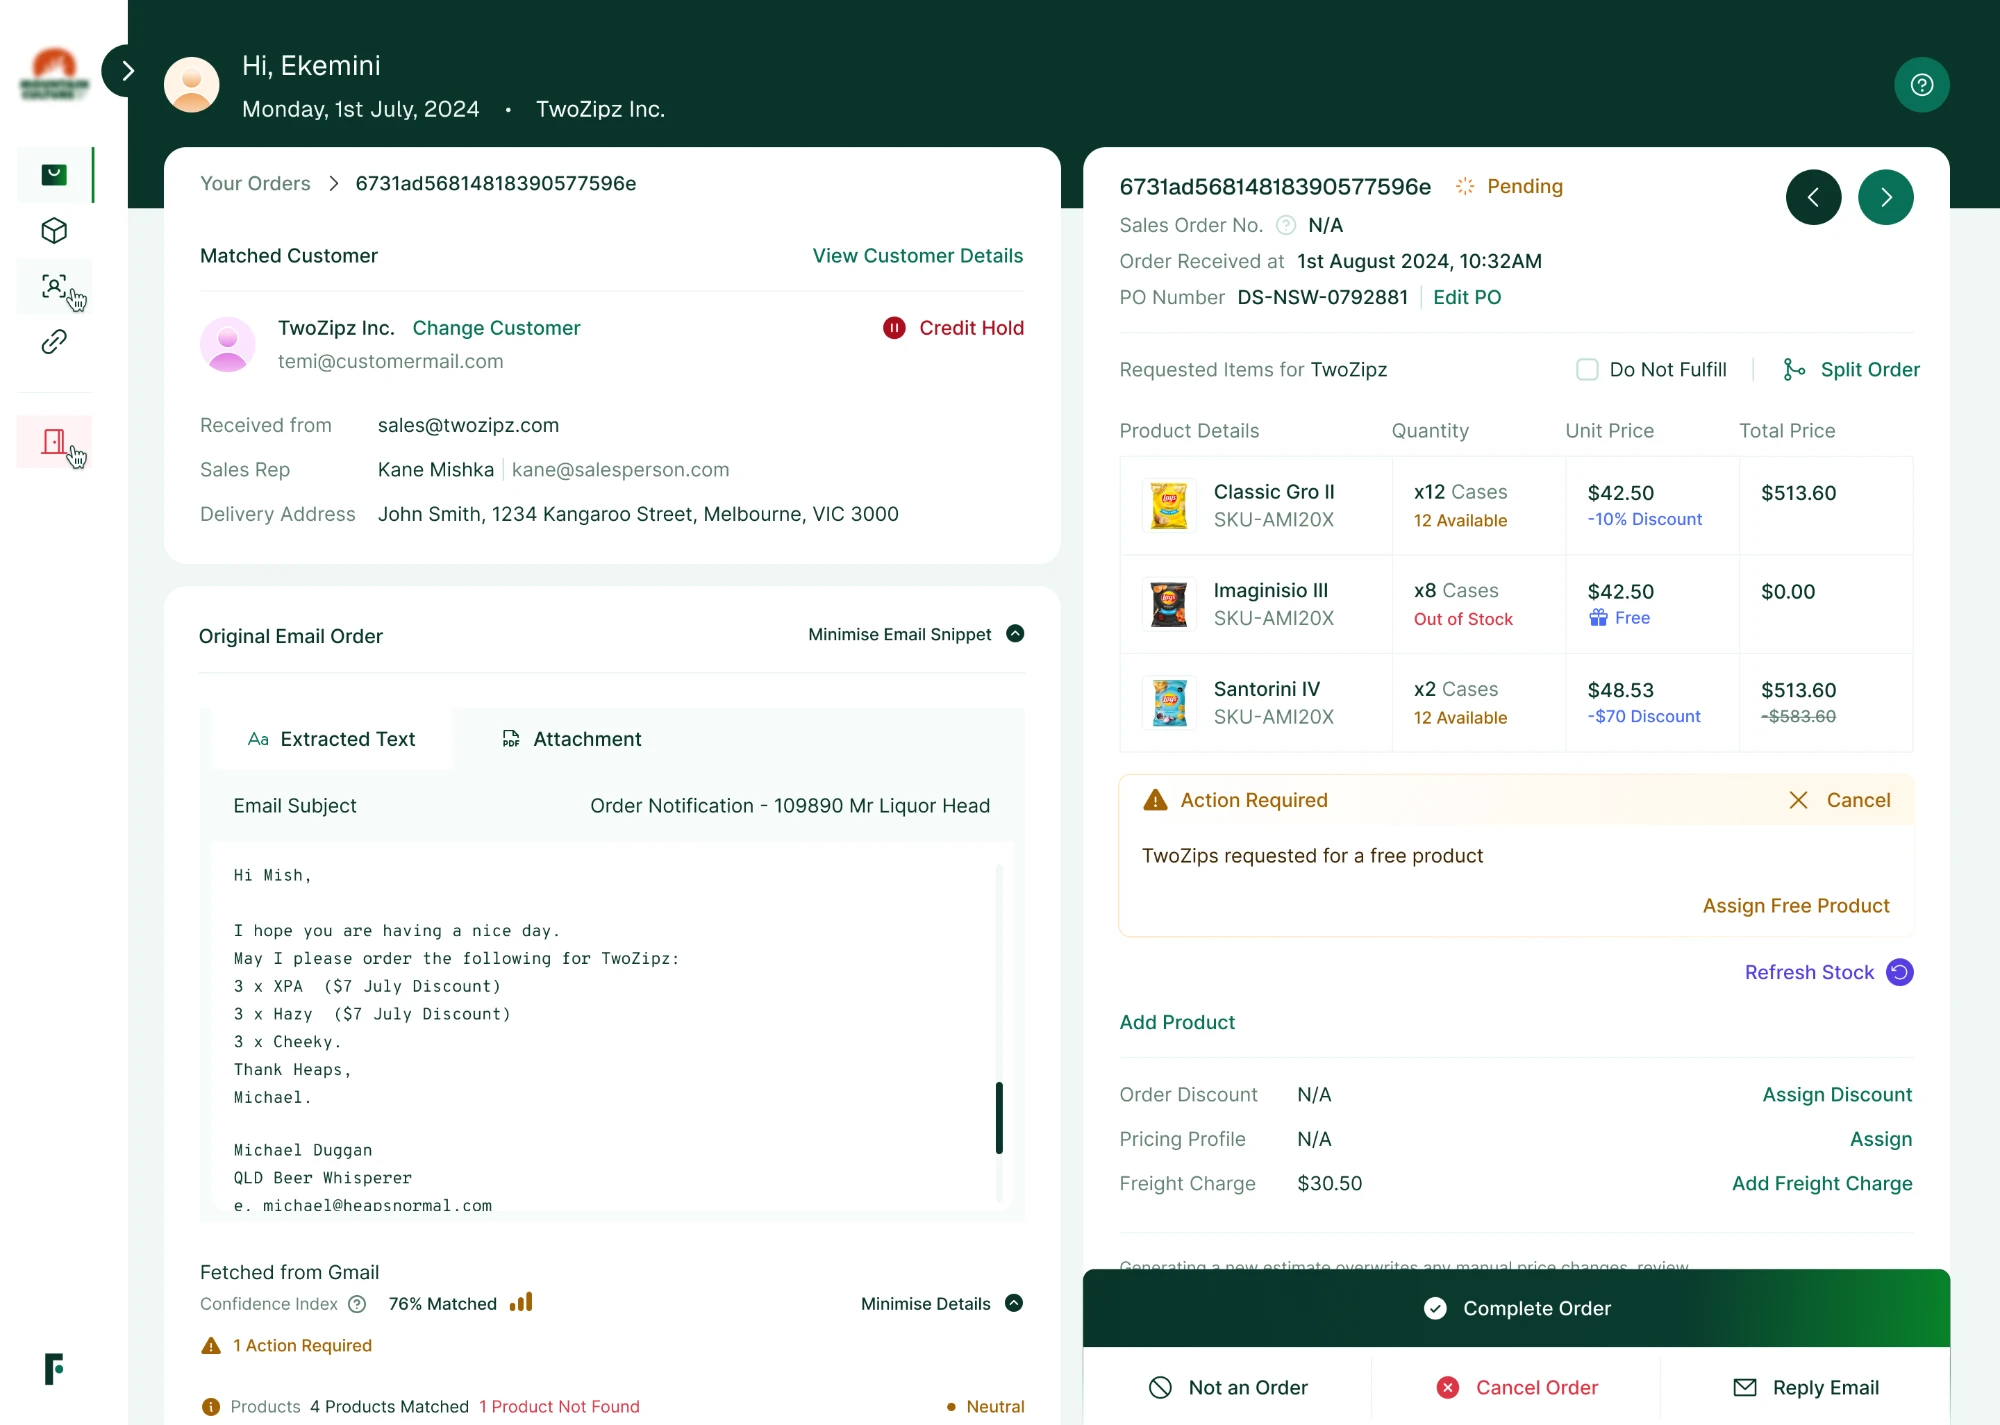Click the Cancel Order button
This screenshot has height=1425, width=2000.
pyautogui.click(x=1517, y=1388)
